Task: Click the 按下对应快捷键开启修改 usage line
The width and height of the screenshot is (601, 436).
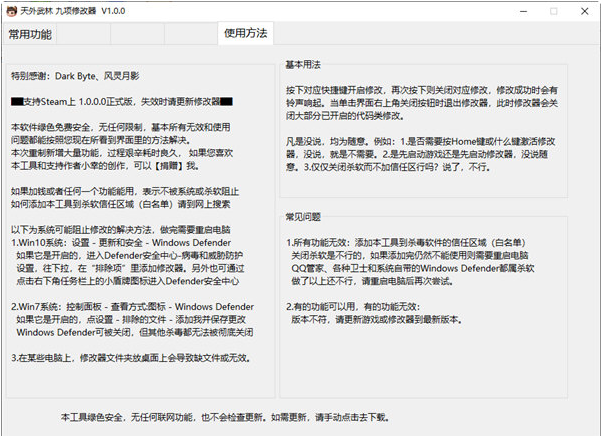Action: click(x=422, y=90)
